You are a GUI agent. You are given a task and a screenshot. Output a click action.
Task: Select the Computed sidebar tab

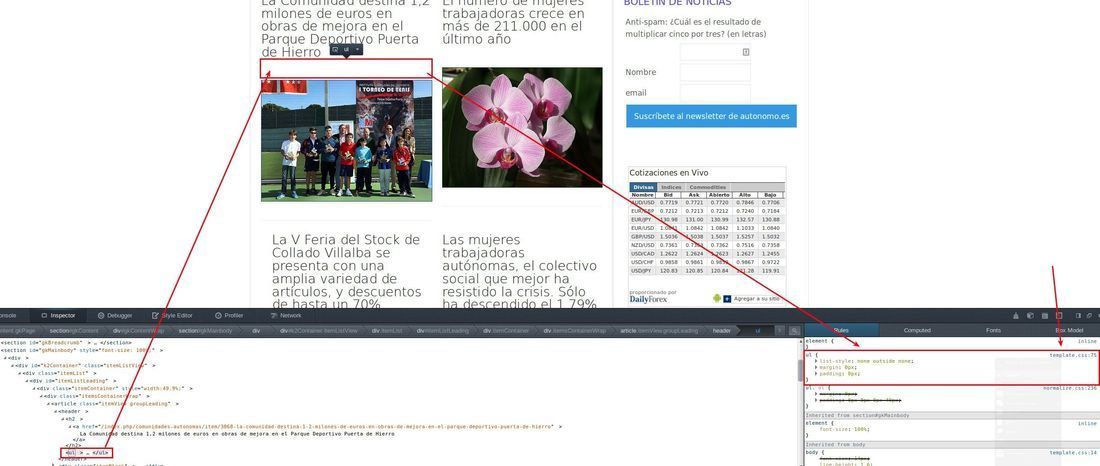click(x=916, y=330)
